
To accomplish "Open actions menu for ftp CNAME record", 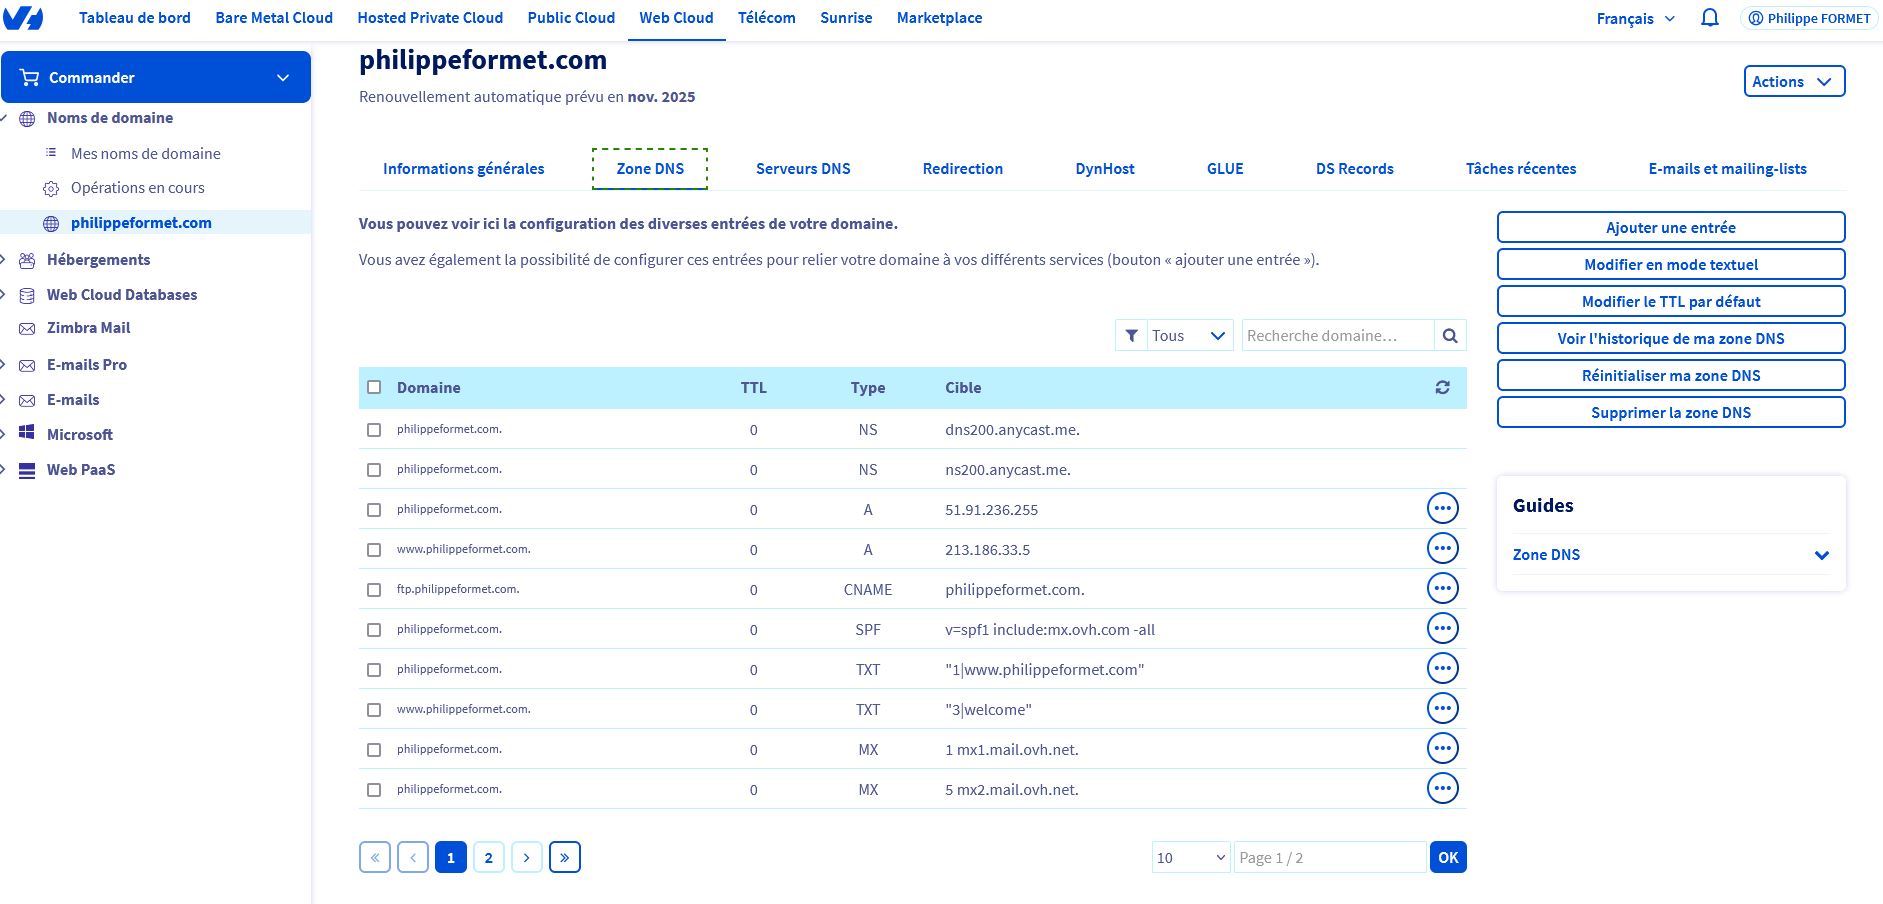I will pos(1442,589).
